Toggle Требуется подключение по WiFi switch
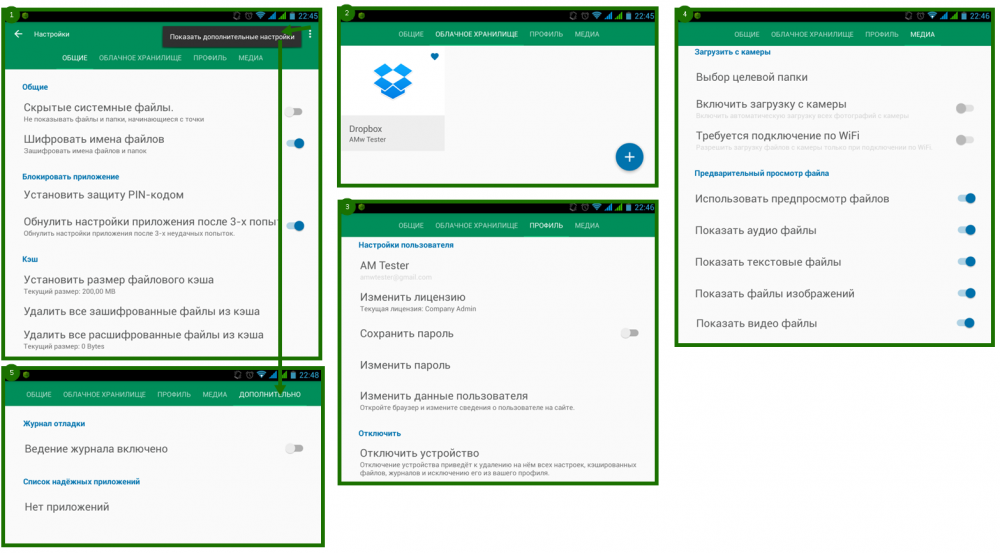The height and width of the screenshot is (553, 1000). point(965,140)
